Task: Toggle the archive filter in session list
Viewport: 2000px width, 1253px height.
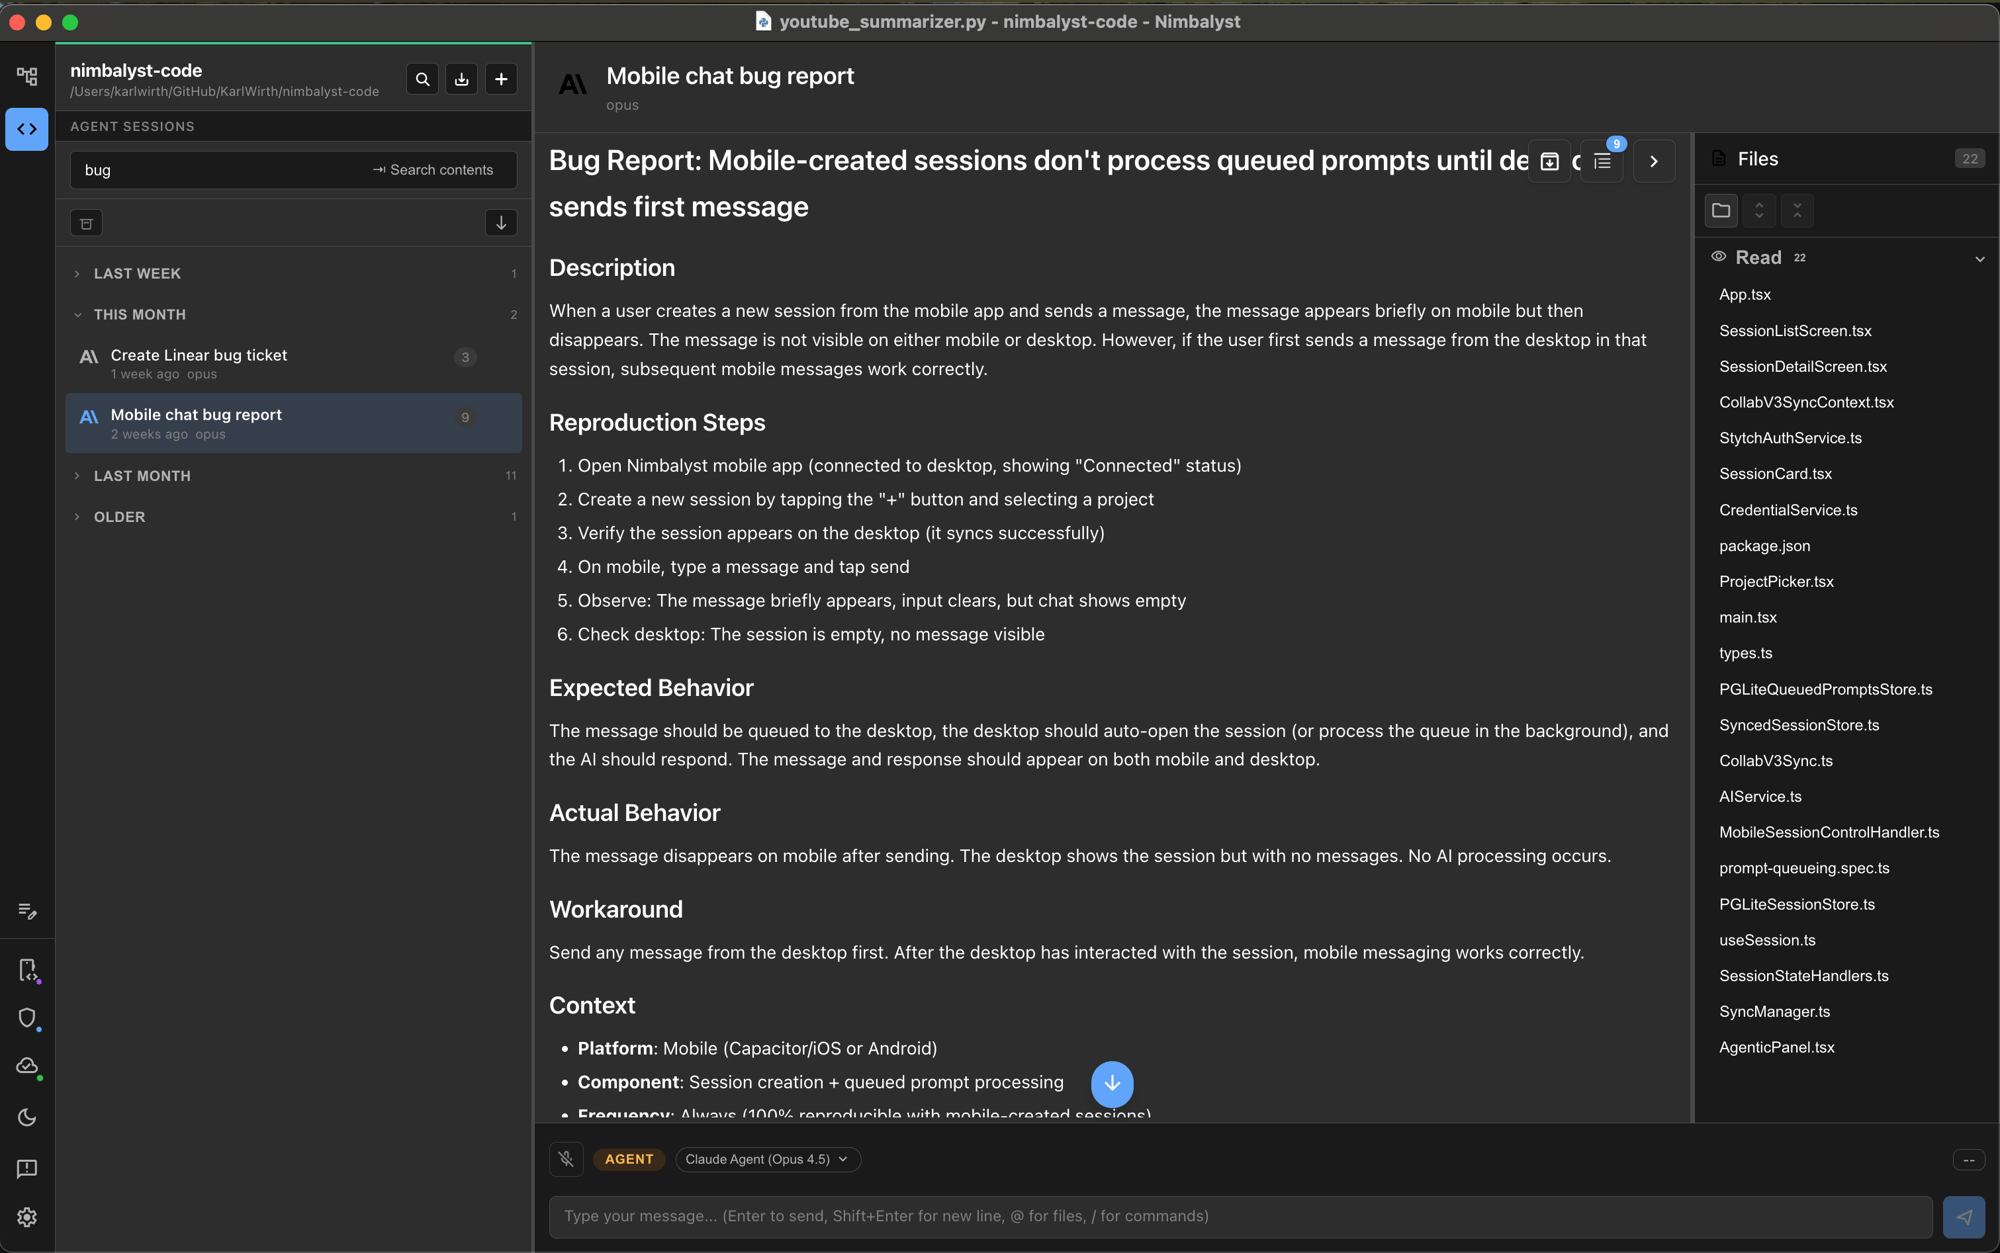Action: pyautogui.click(x=86, y=223)
